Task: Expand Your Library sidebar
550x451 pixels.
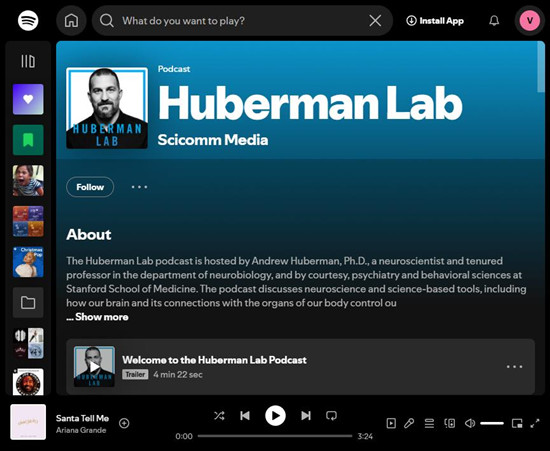Action: (x=28, y=61)
